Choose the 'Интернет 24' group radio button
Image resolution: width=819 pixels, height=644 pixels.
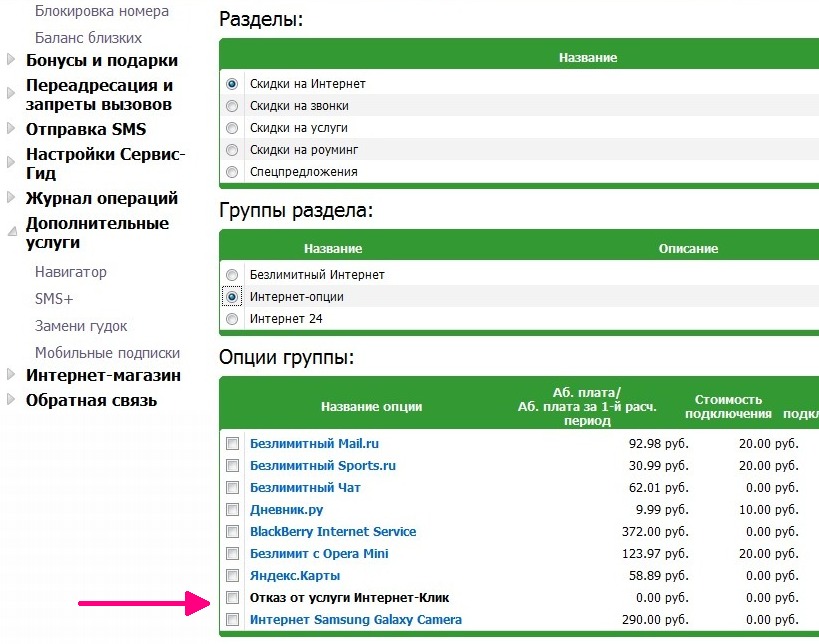(x=232, y=319)
